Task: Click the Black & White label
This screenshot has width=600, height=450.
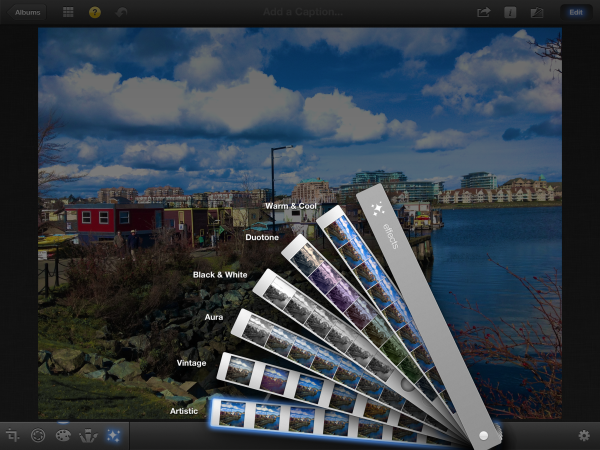Action: tap(220, 275)
